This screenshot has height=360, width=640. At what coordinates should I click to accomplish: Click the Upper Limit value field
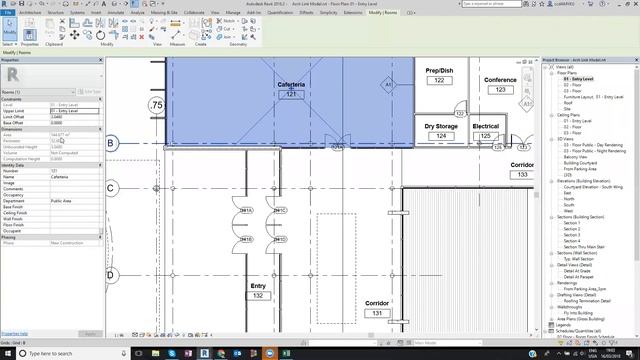(x=75, y=111)
